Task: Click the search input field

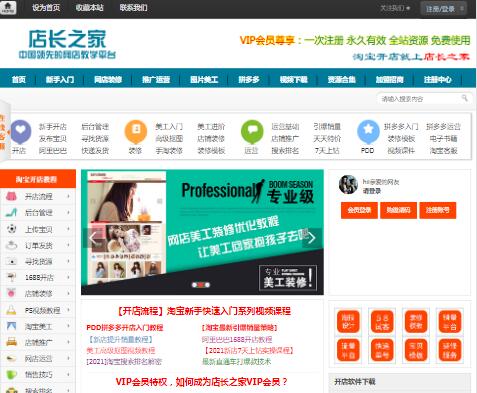Action: tap(420, 99)
